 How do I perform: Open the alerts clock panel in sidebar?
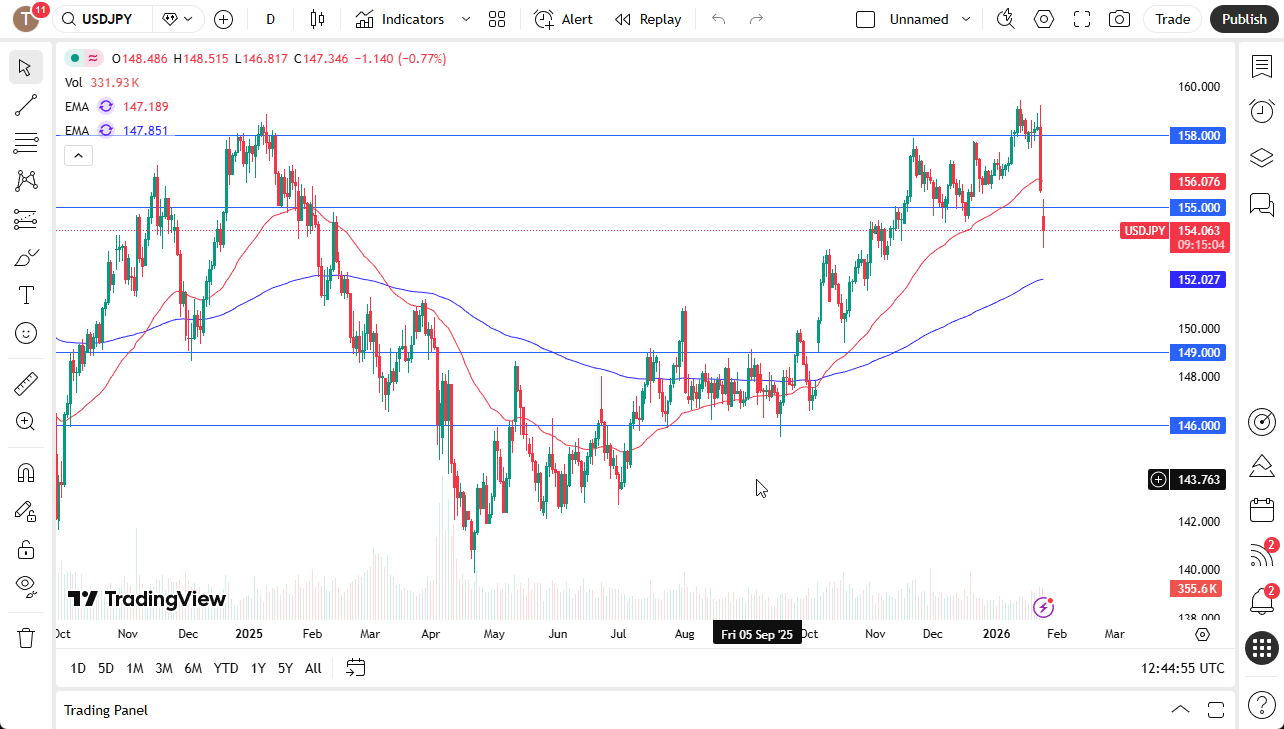1262,111
